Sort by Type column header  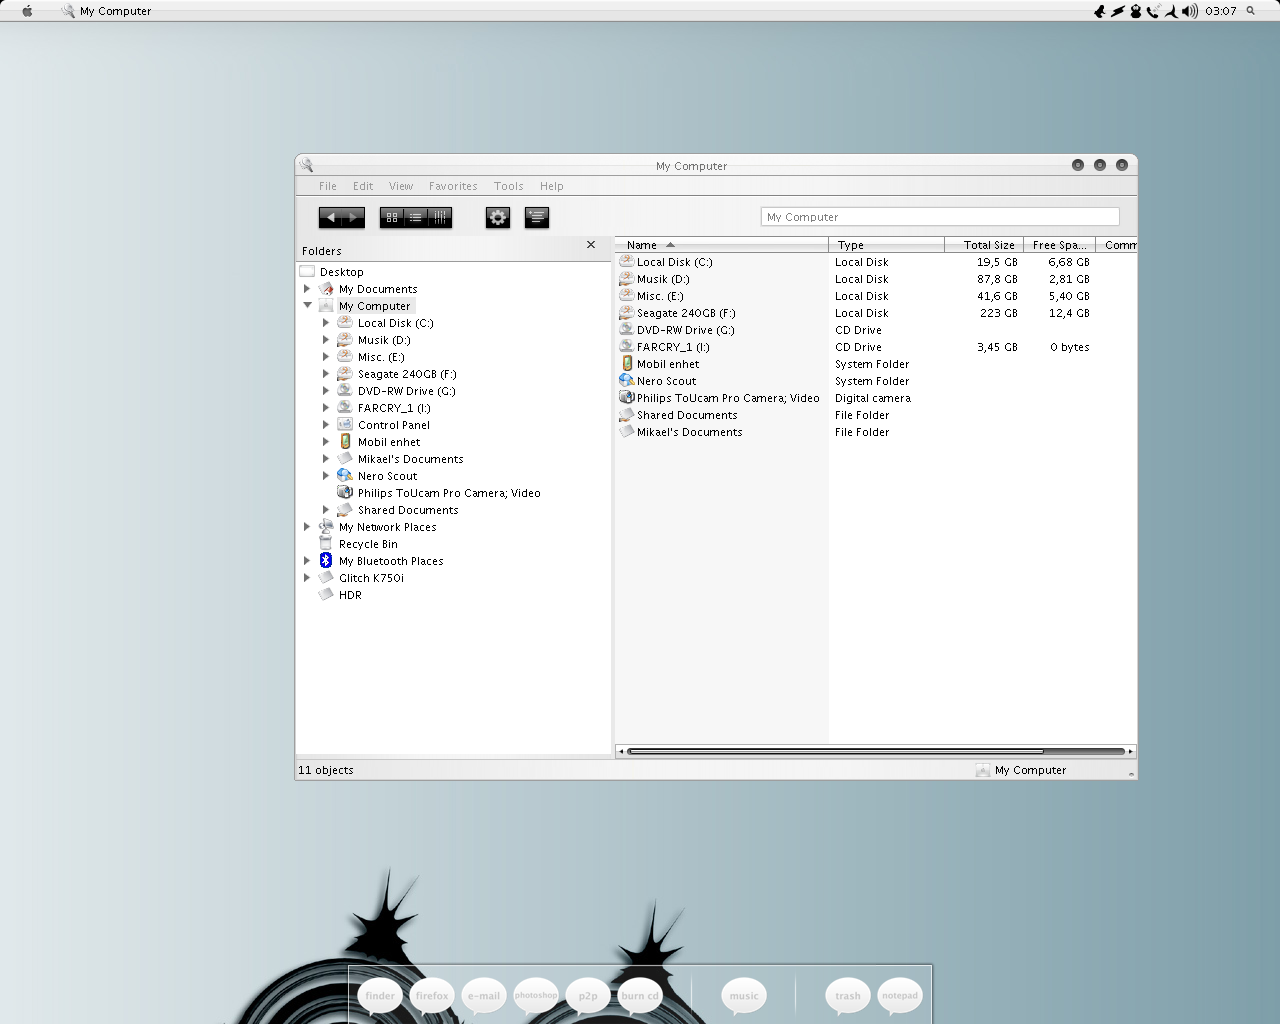(x=886, y=245)
